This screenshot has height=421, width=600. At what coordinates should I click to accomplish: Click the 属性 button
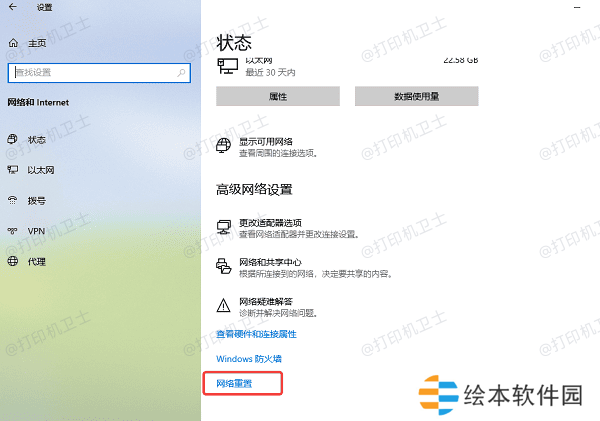point(278,96)
